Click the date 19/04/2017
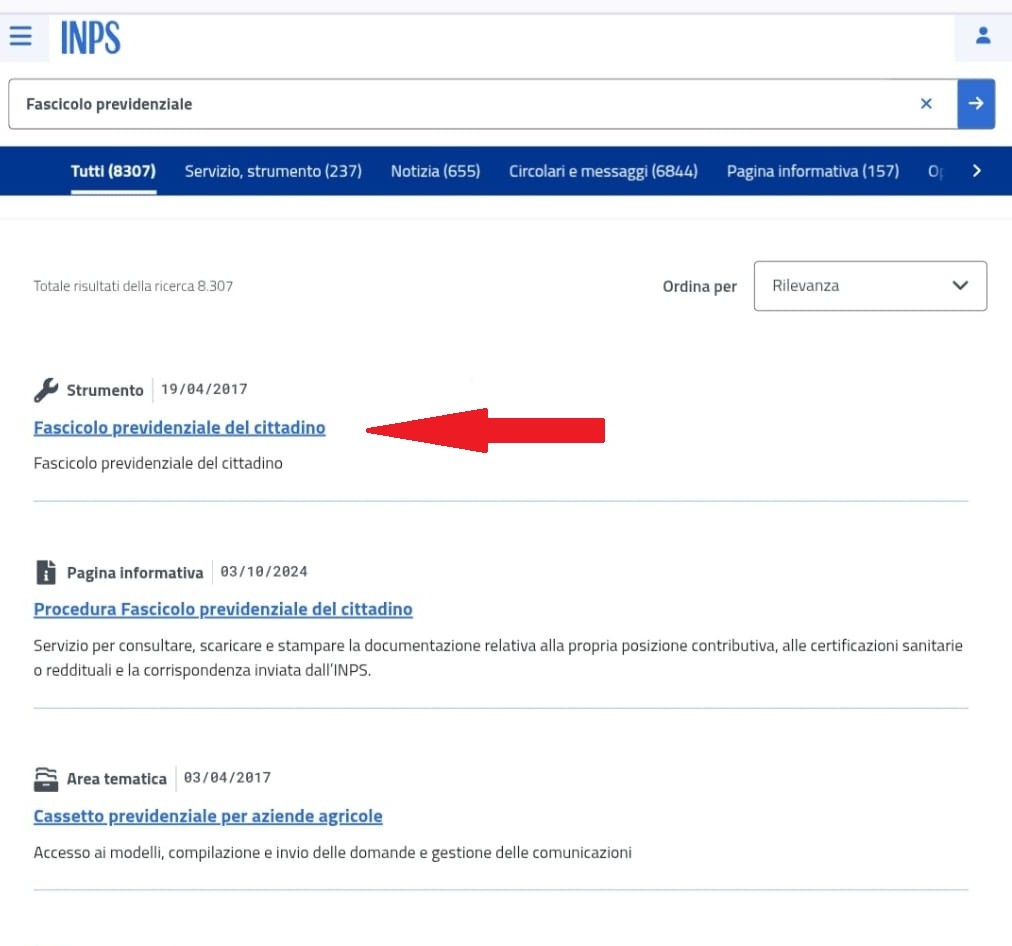Image resolution: width=1012 pixels, height=946 pixels. (x=204, y=389)
